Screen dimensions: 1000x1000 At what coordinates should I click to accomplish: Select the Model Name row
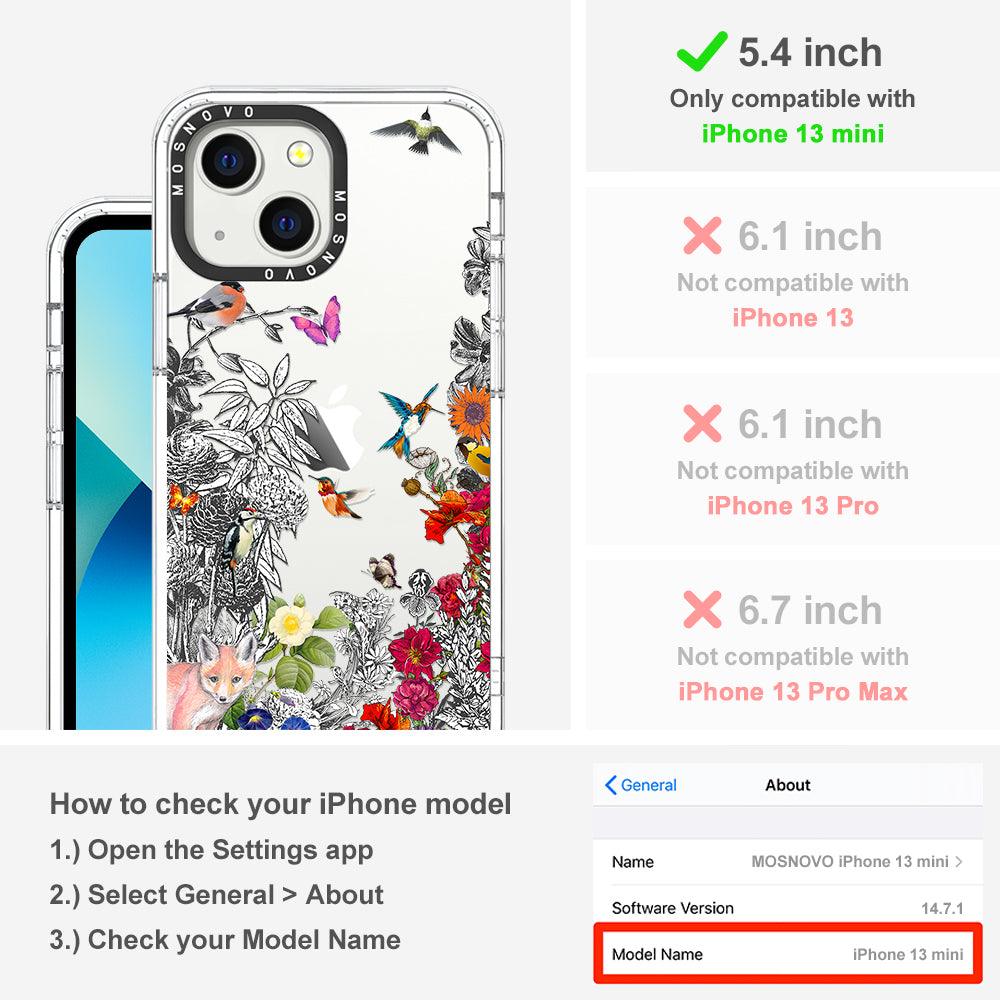pyautogui.click(x=788, y=954)
